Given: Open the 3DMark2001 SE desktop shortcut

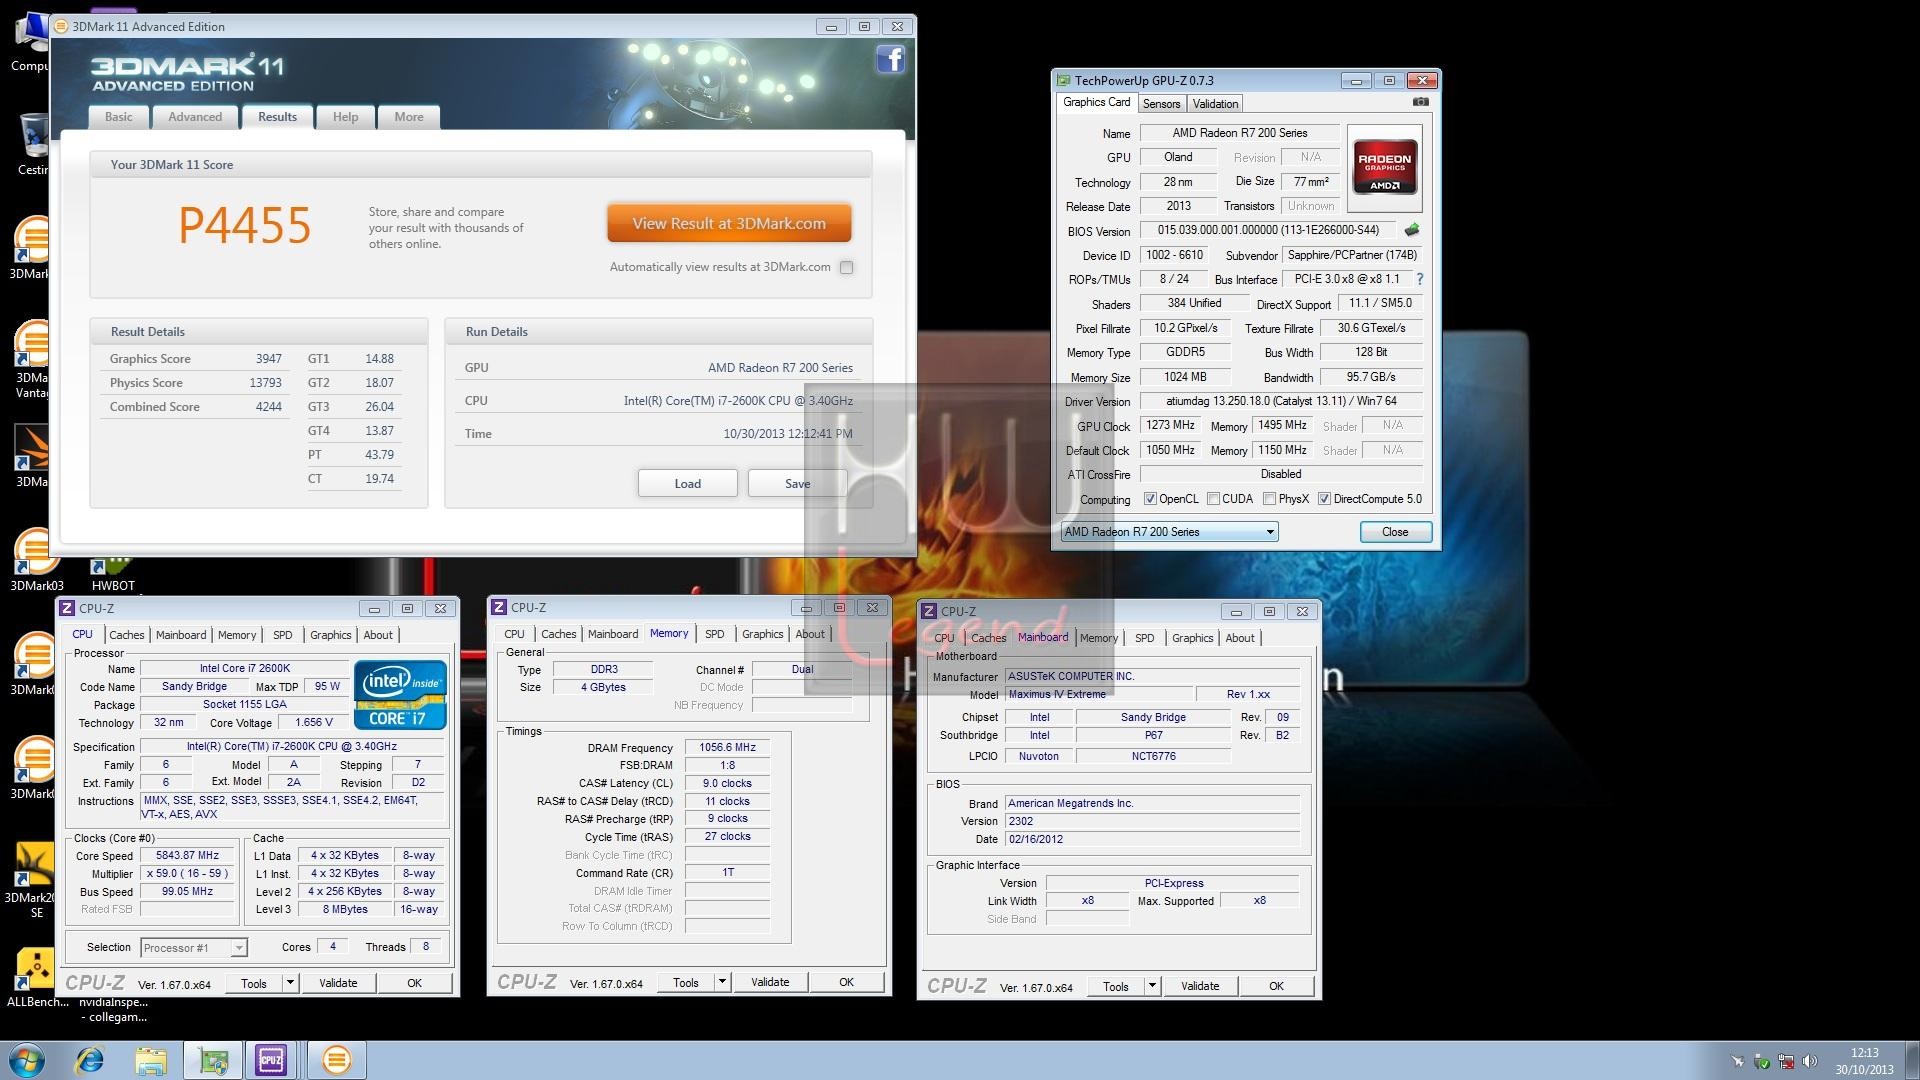Looking at the screenshot, I should pos(32,880).
